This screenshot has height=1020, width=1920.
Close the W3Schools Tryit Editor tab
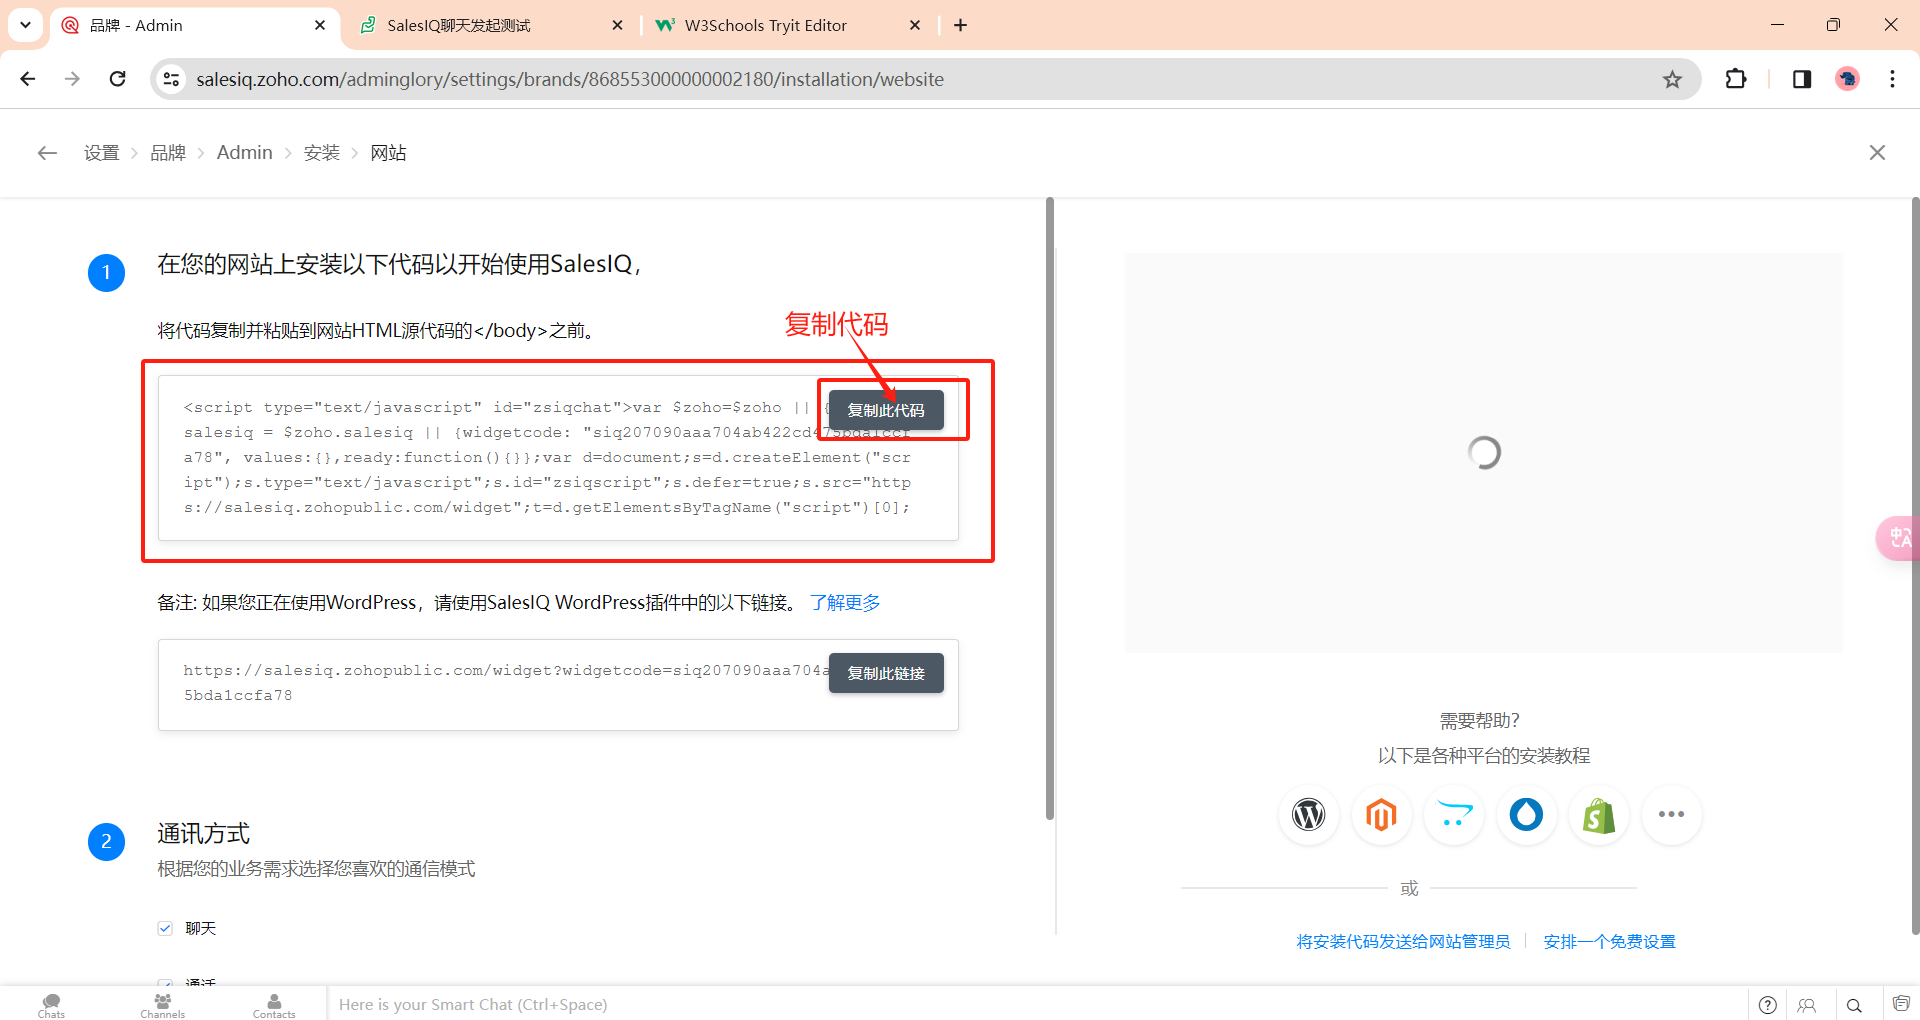coord(915,25)
